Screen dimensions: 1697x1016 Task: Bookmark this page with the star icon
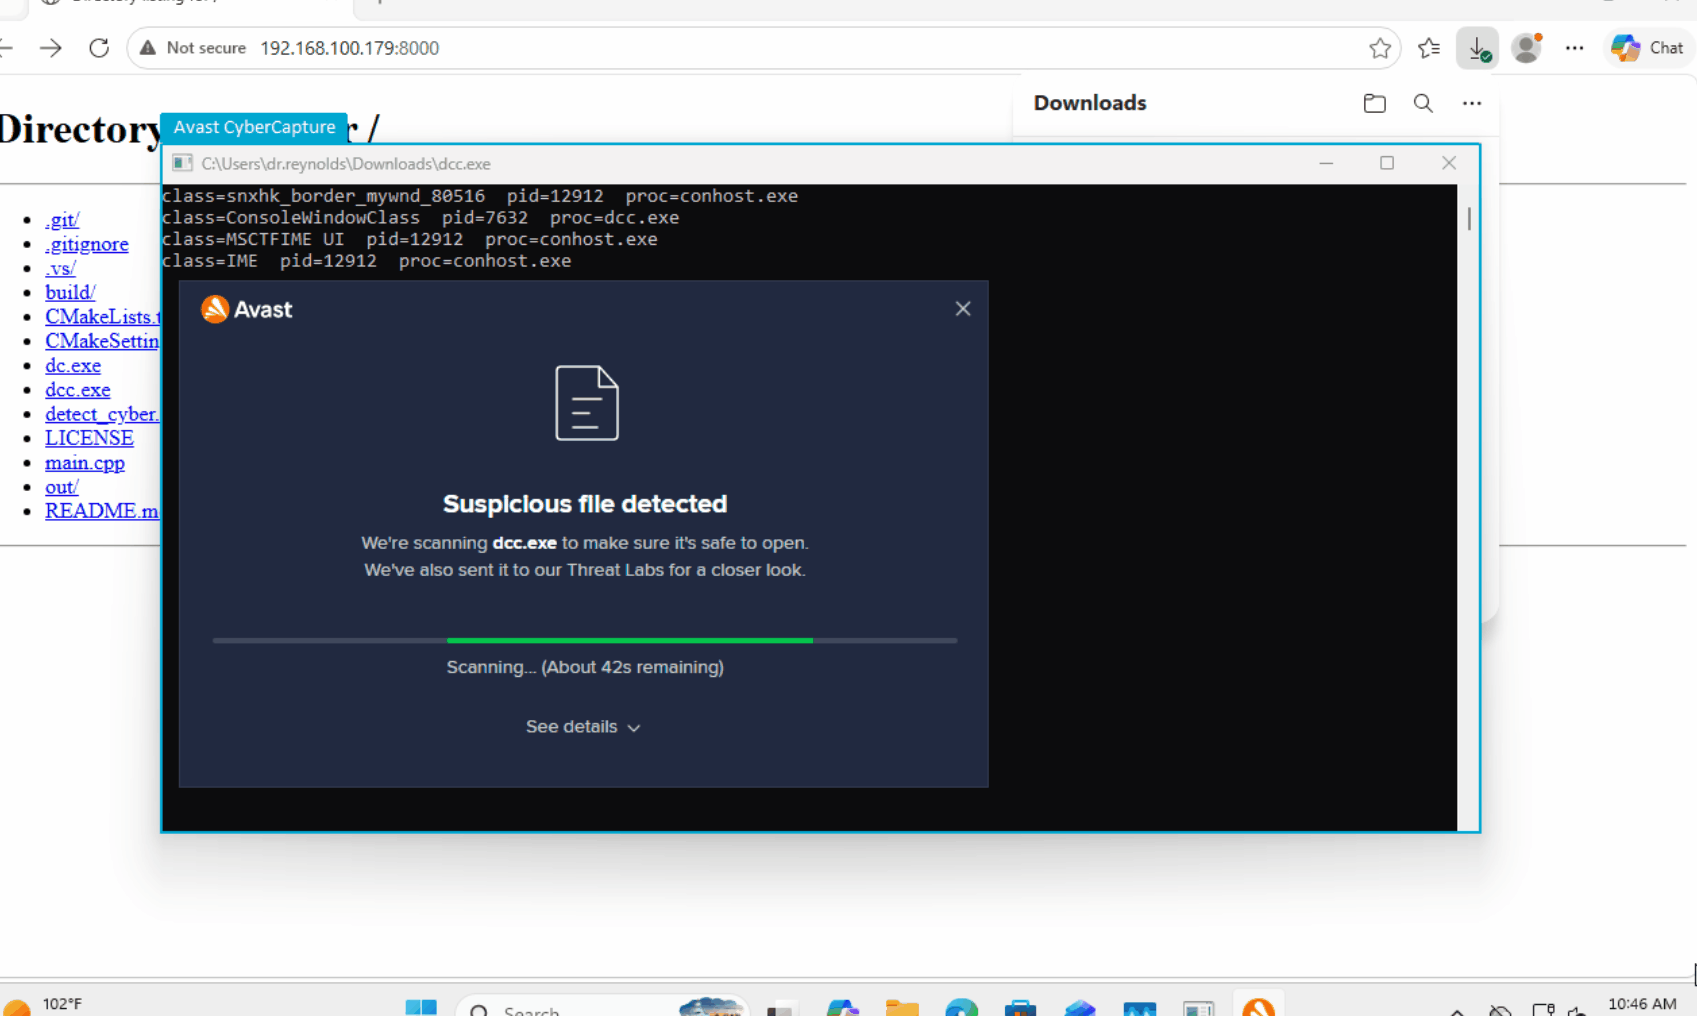click(1380, 48)
